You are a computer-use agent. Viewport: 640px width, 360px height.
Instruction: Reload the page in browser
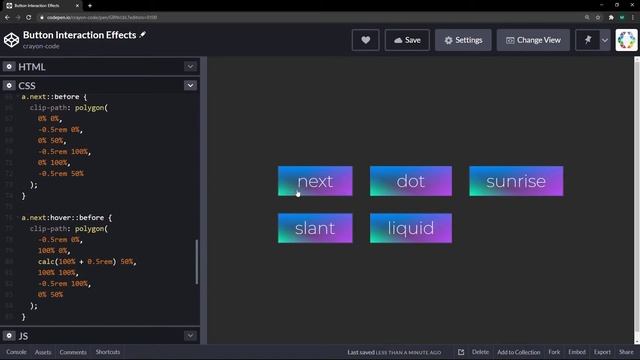point(29,17)
